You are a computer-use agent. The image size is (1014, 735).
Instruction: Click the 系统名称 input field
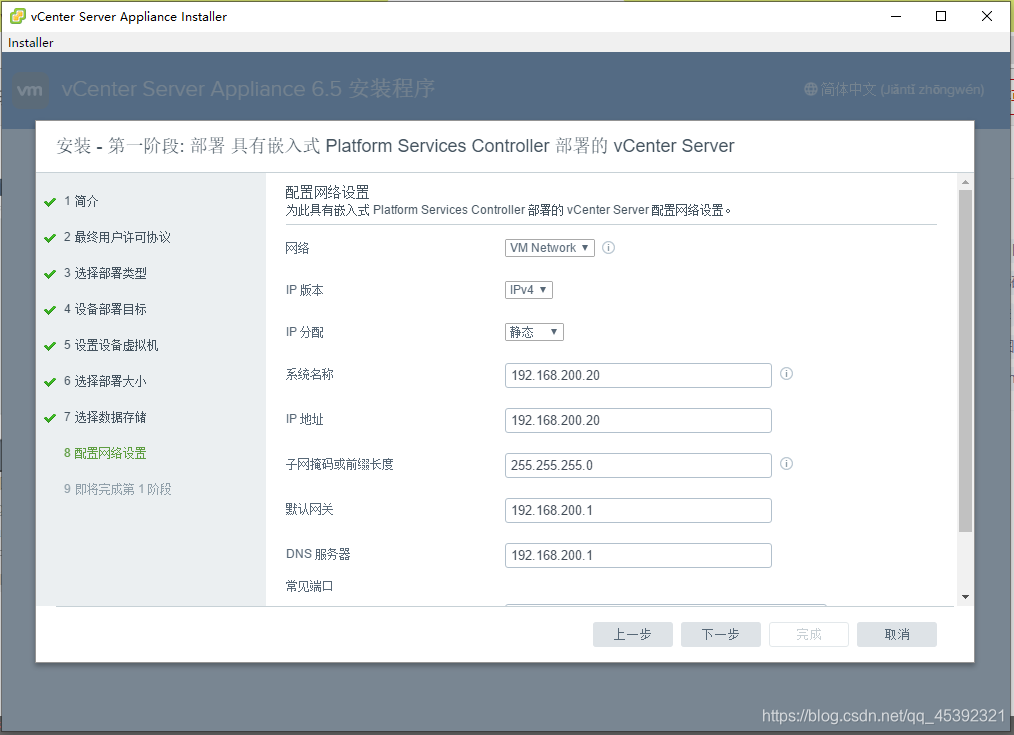[x=638, y=376]
